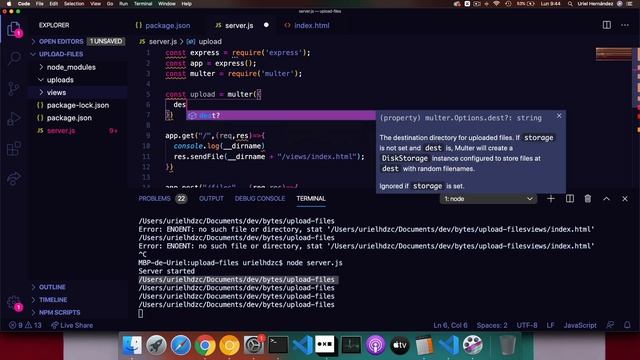
Task: Expand the OUTLINE section
Action: coord(52,287)
